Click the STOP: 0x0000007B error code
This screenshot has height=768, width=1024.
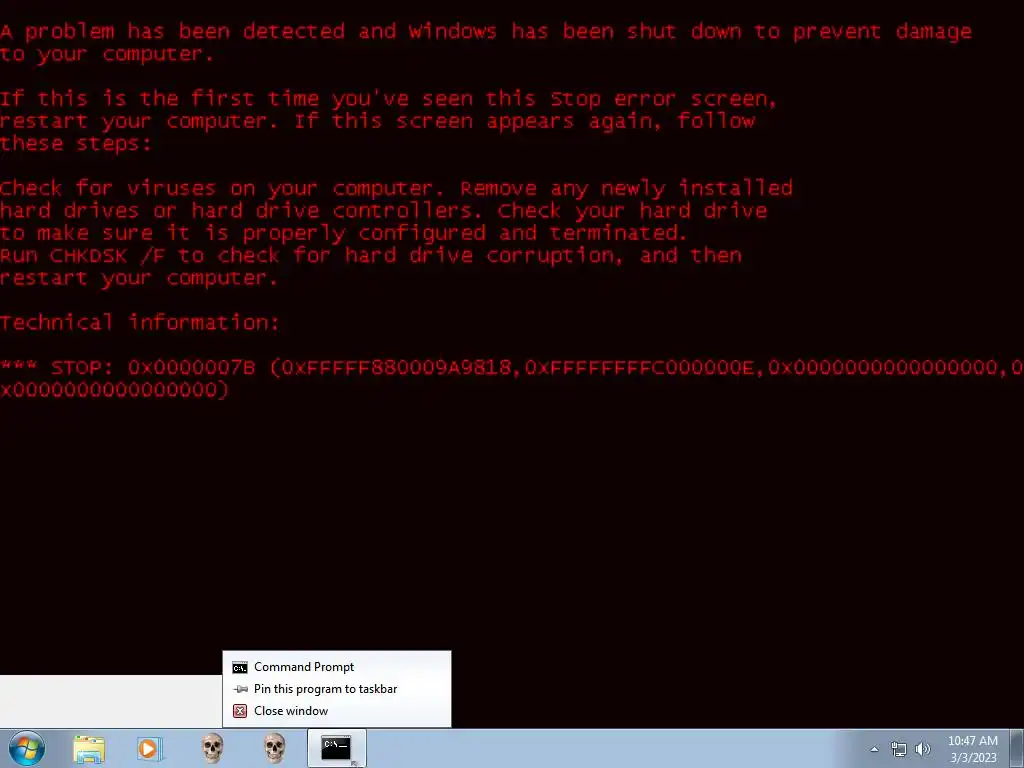pos(153,367)
